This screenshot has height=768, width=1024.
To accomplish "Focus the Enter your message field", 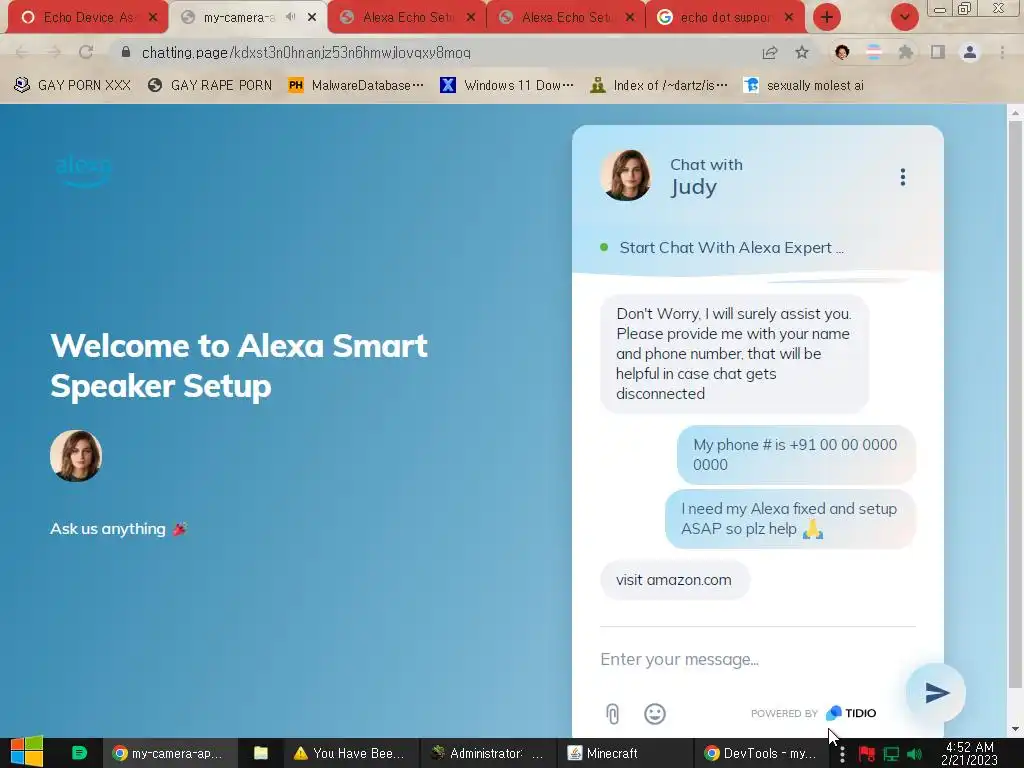I will tap(758, 659).
